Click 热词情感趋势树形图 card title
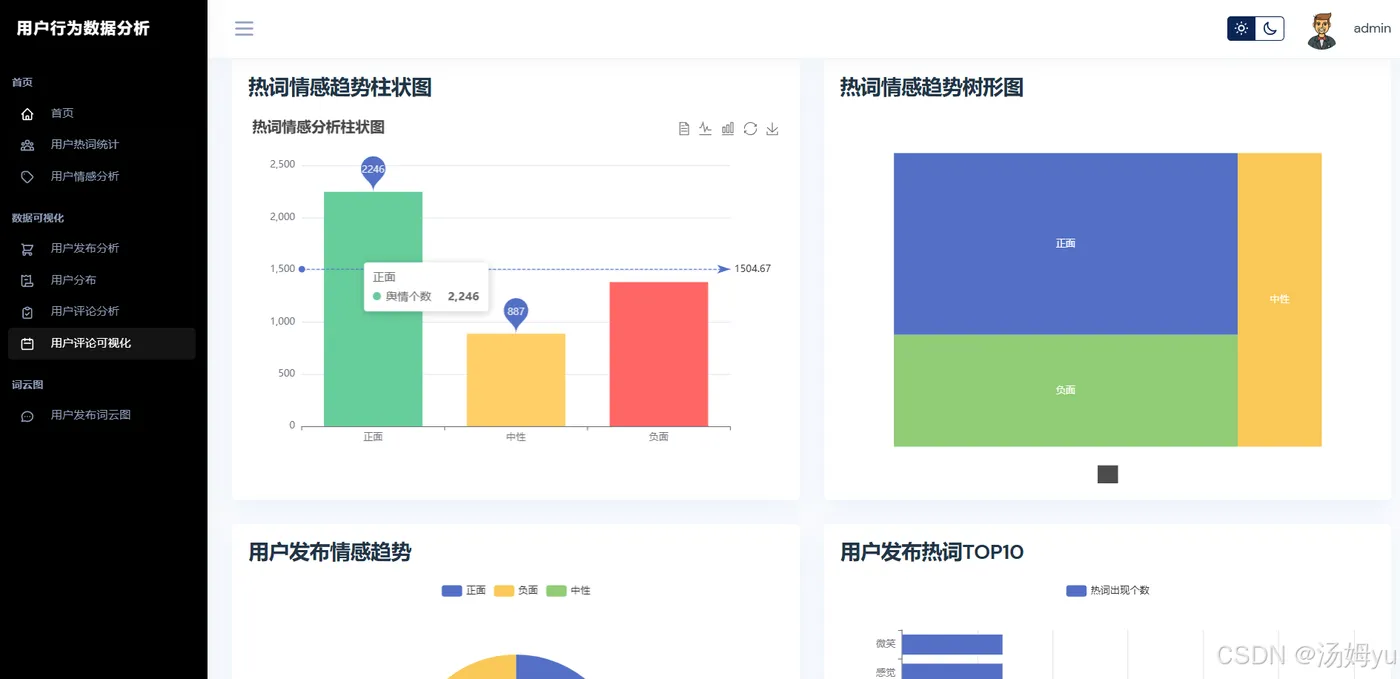Image resolution: width=1400 pixels, height=679 pixels. pyautogui.click(x=932, y=87)
